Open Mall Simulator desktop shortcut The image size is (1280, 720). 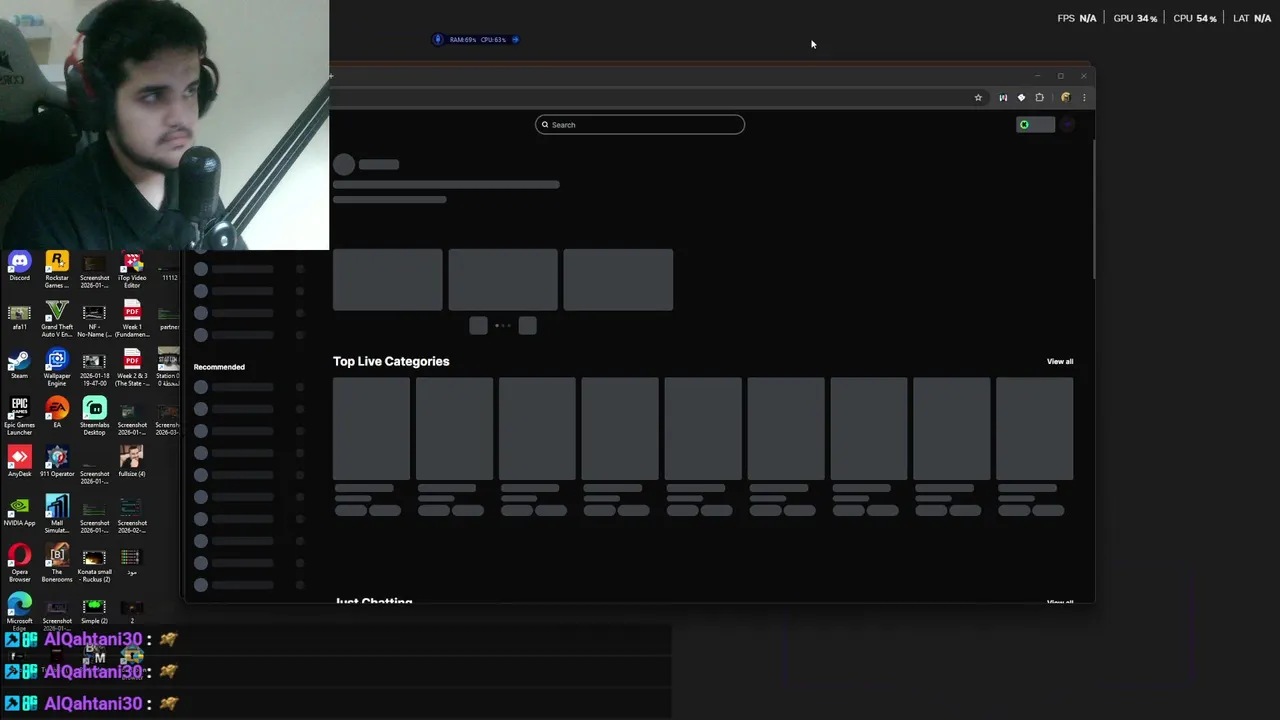pos(57,514)
